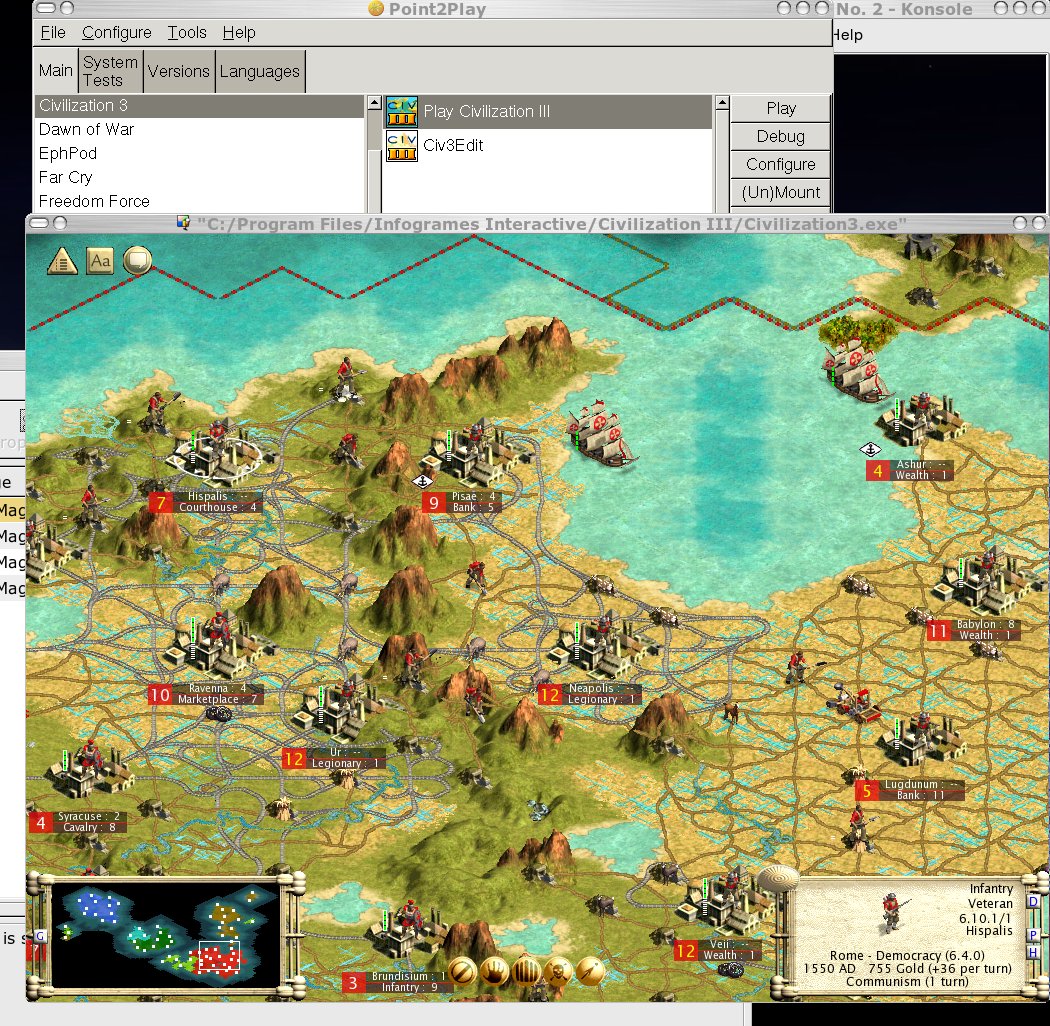Open the Tools menu in Point2Play
The height and width of the screenshot is (1026, 1050).
[187, 33]
